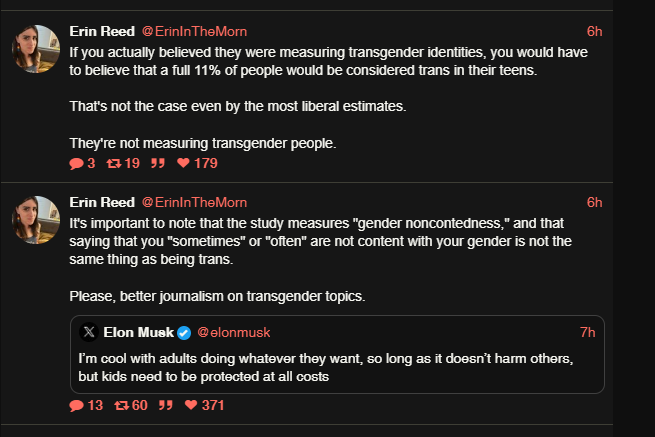This screenshot has height=437, width=655.
Task: Open the Erin Reed name link in first tweet
Action: point(101,31)
